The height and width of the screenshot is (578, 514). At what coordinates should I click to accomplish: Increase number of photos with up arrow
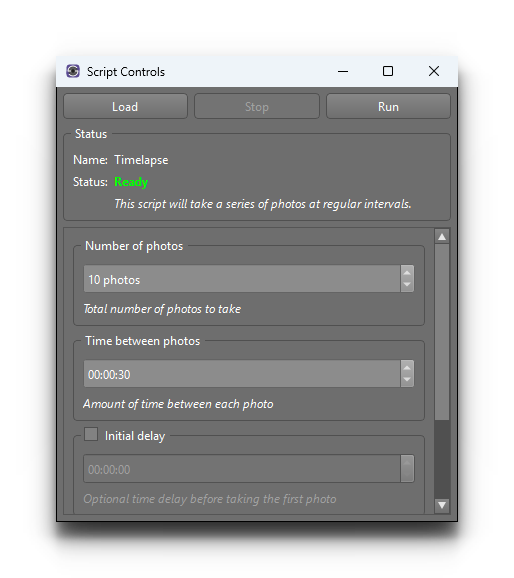click(x=407, y=272)
